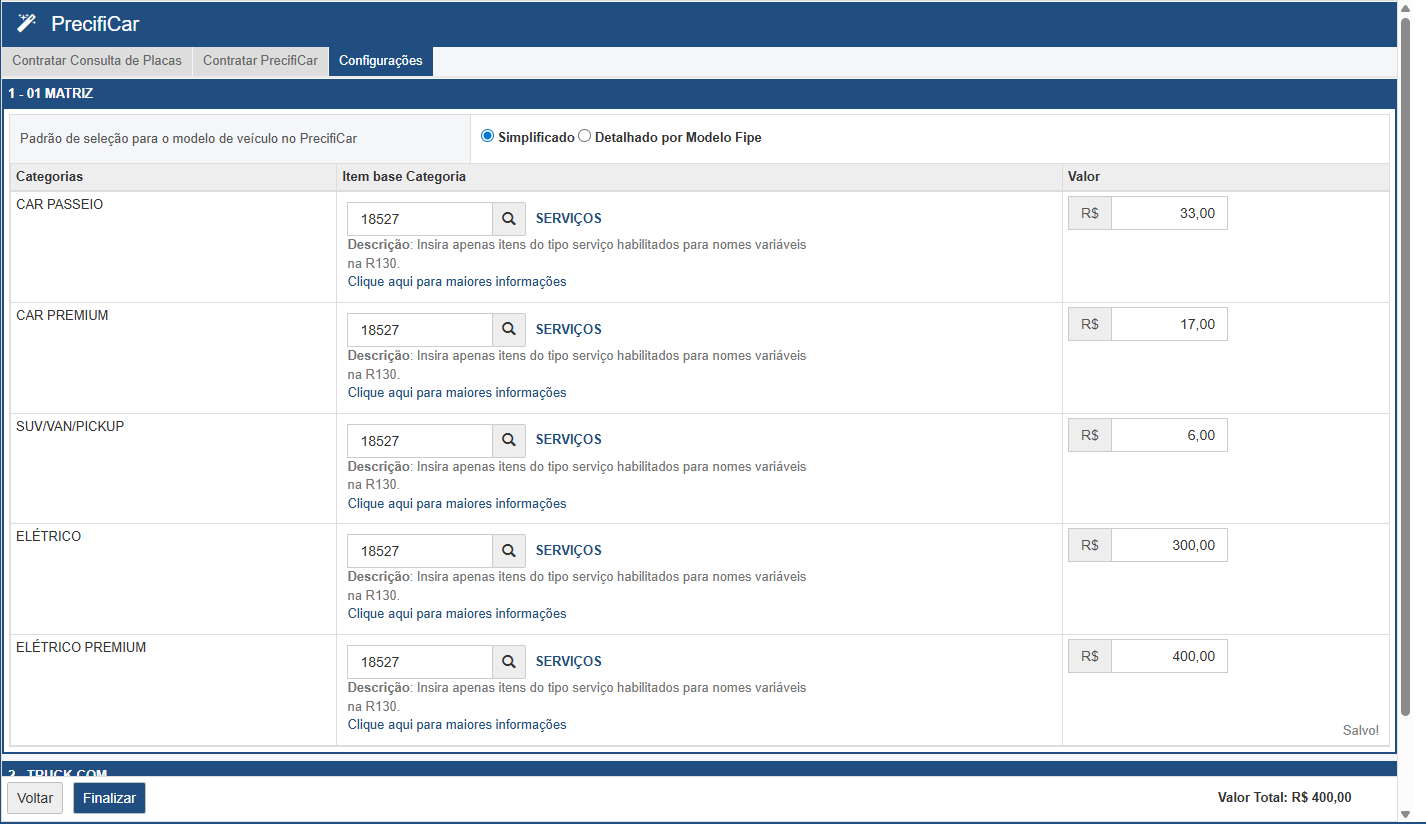
Task: Click the search icon in ELÉTRICO PREMIUM row
Action: point(509,662)
